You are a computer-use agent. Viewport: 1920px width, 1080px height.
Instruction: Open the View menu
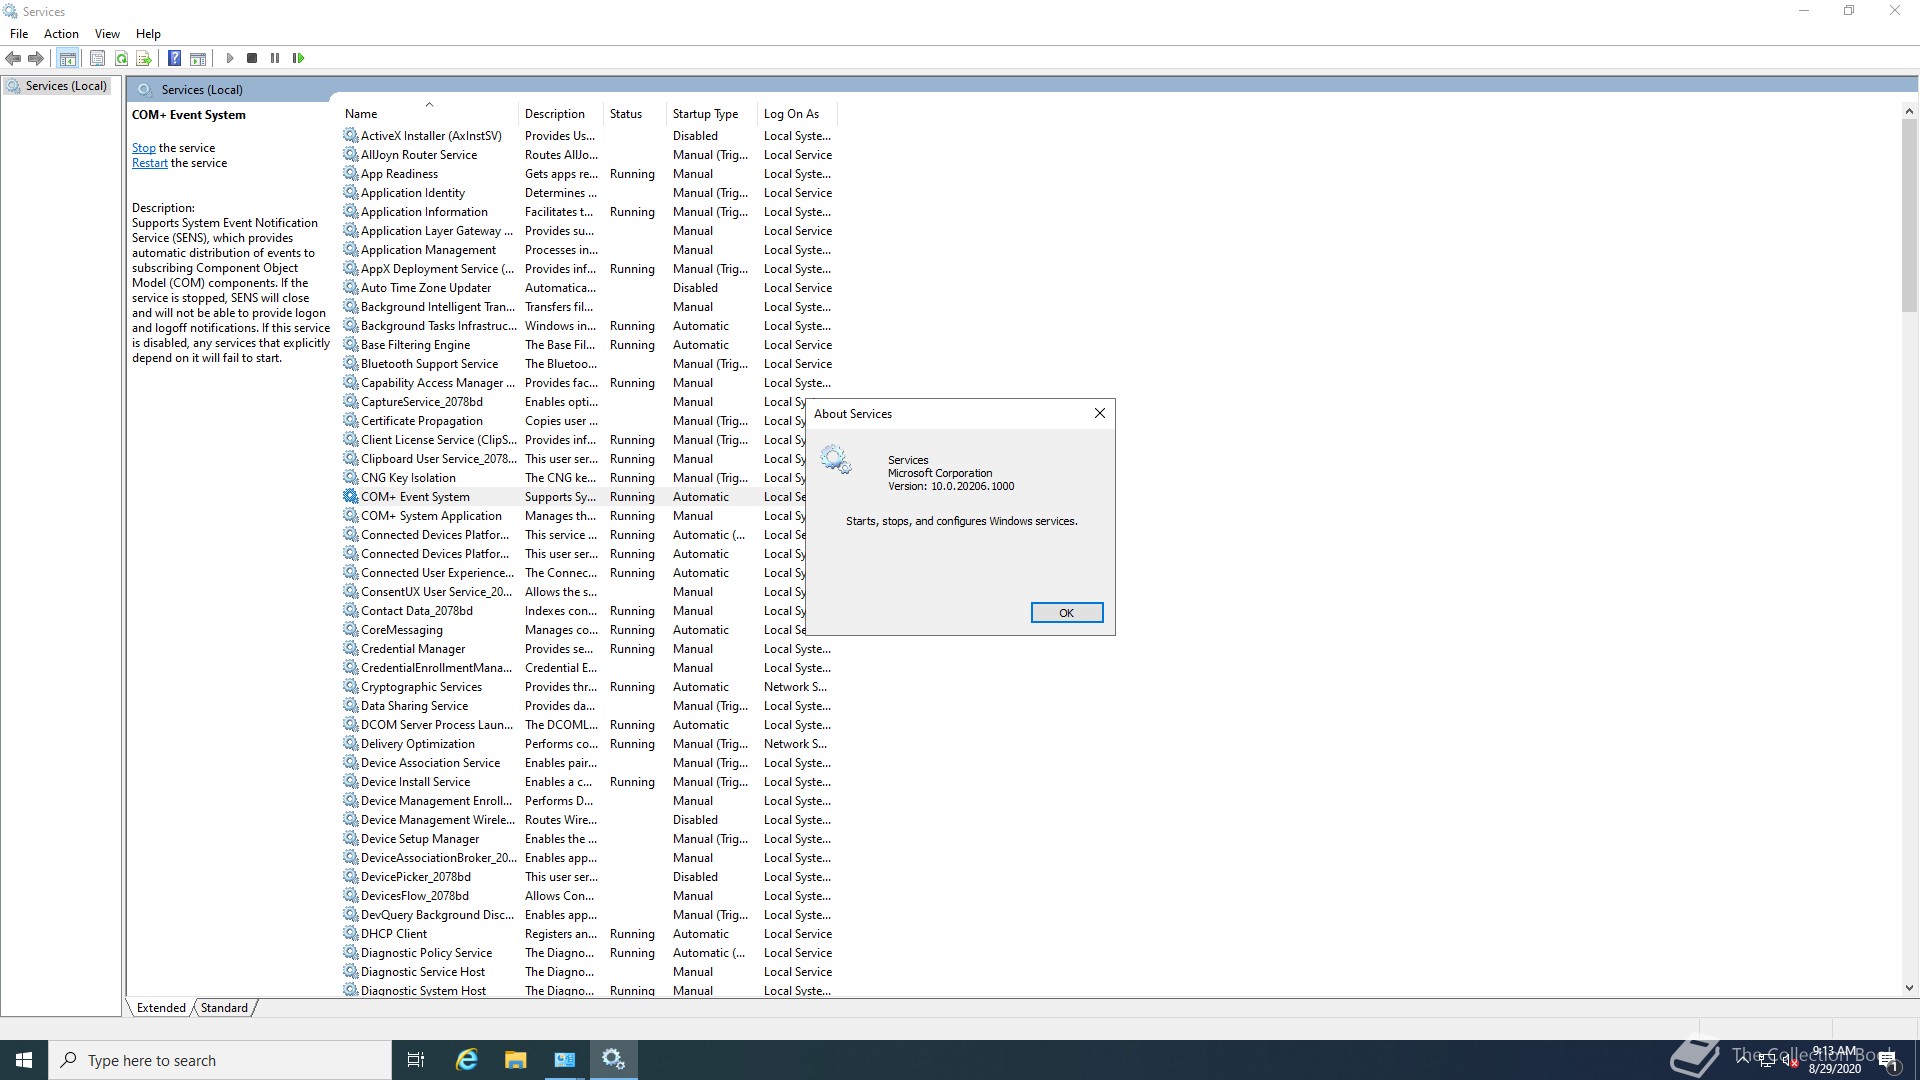[x=107, y=33]
